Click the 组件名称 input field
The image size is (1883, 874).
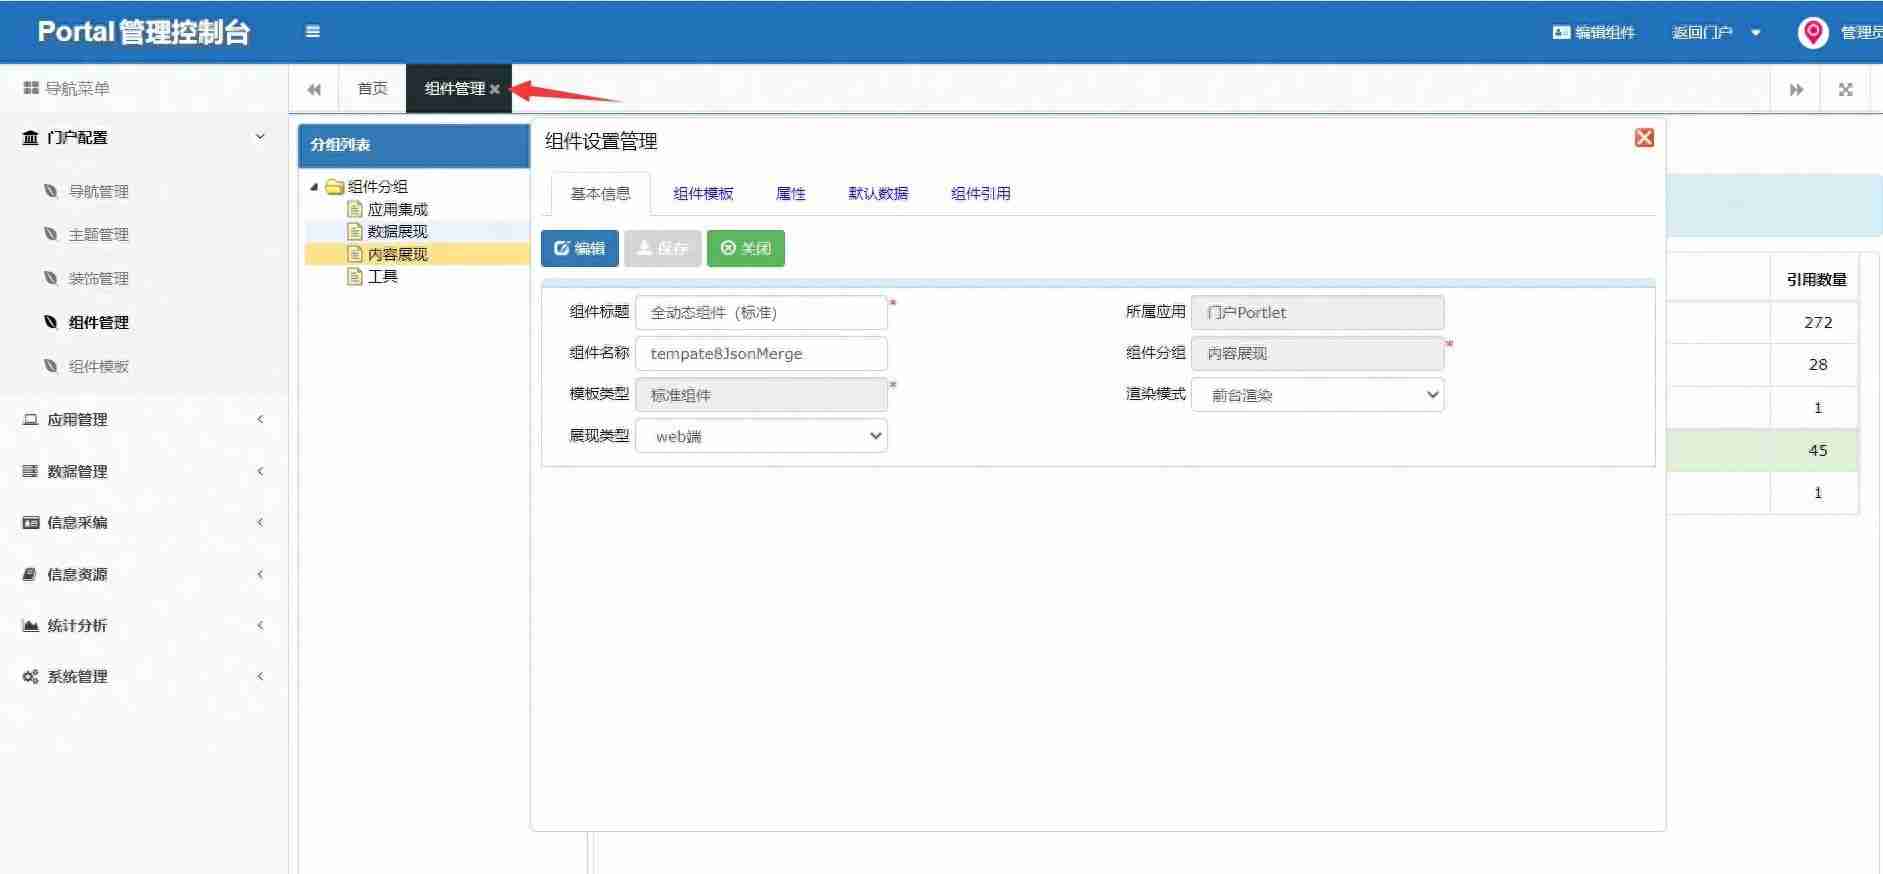(x=761, y=353)
